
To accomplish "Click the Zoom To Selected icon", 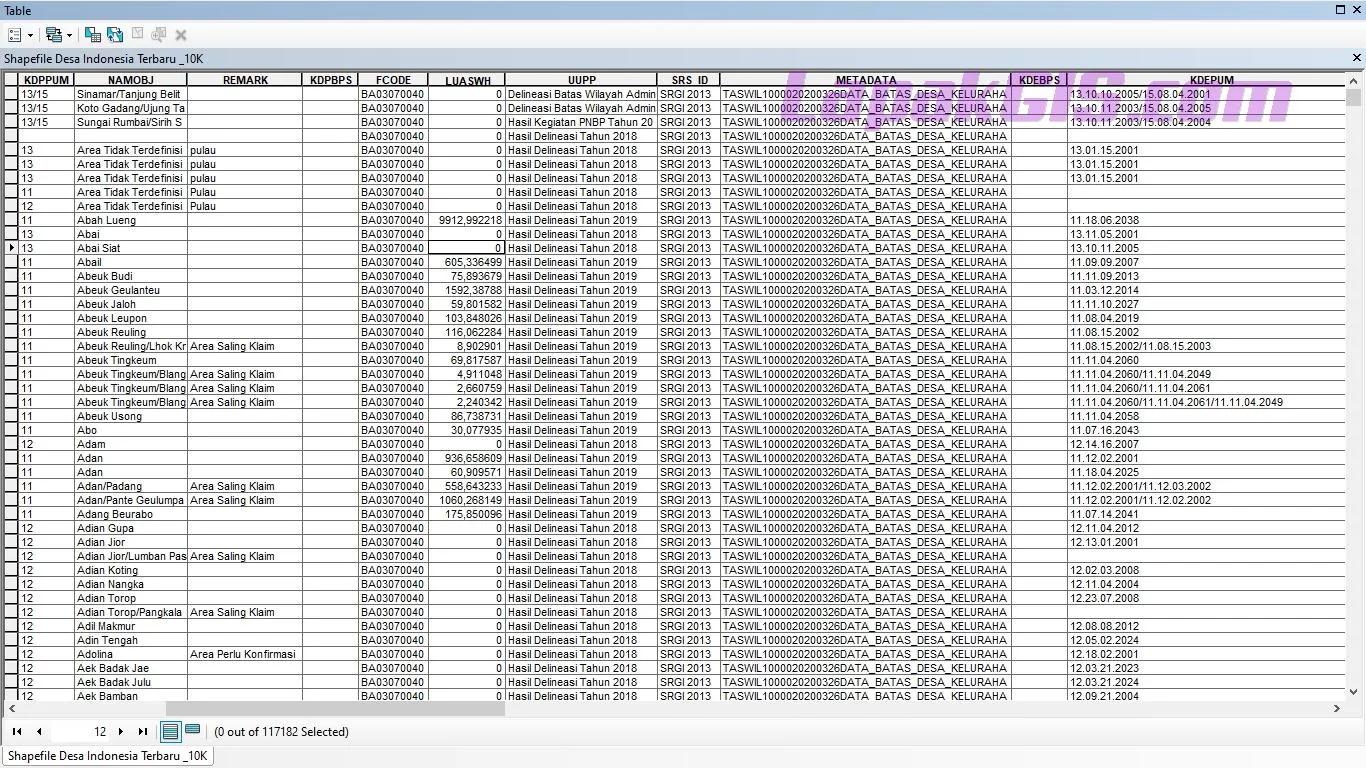I will click(x=159, y=35).
